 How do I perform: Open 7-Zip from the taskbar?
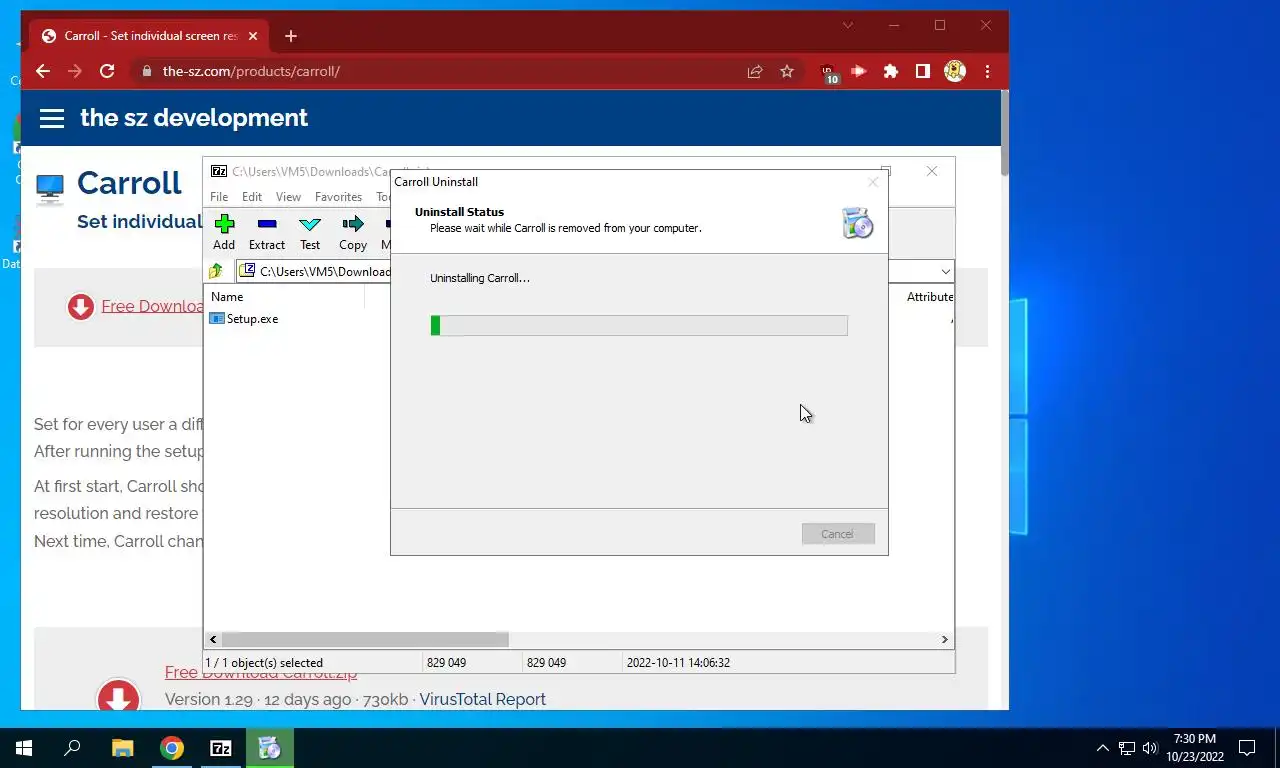[221, 748]
